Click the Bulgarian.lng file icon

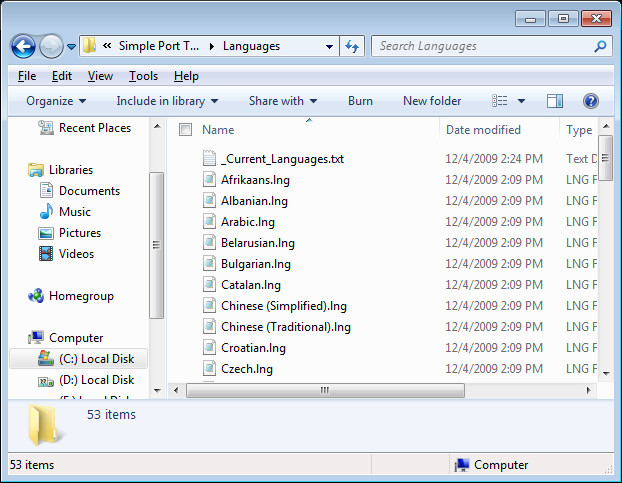coord(209,264)
